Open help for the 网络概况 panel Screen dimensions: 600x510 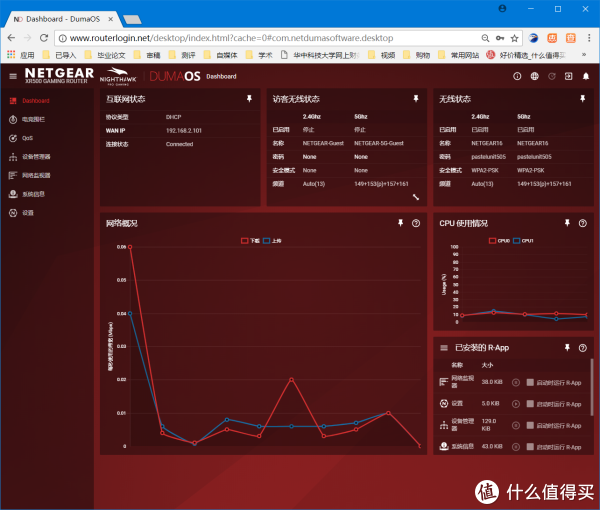click(x=416, y=223)
